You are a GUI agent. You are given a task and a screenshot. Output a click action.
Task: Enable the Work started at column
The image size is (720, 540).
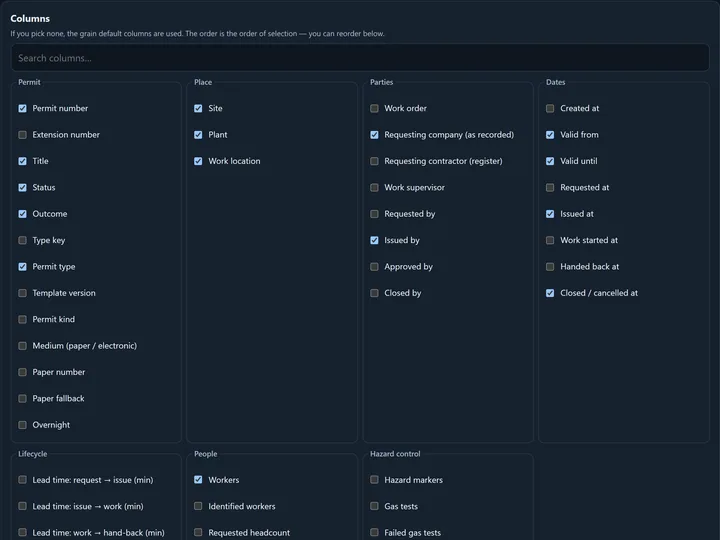click(550, 240)
